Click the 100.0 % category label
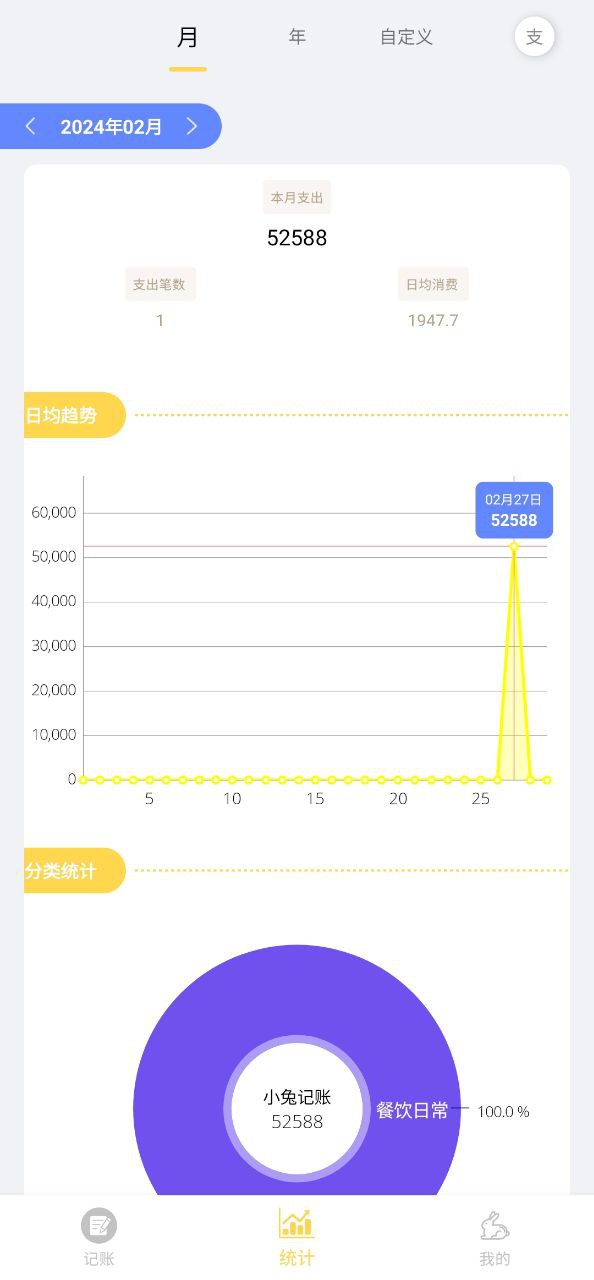This screenshot has width=594, height=1280. click(503, 1111)
